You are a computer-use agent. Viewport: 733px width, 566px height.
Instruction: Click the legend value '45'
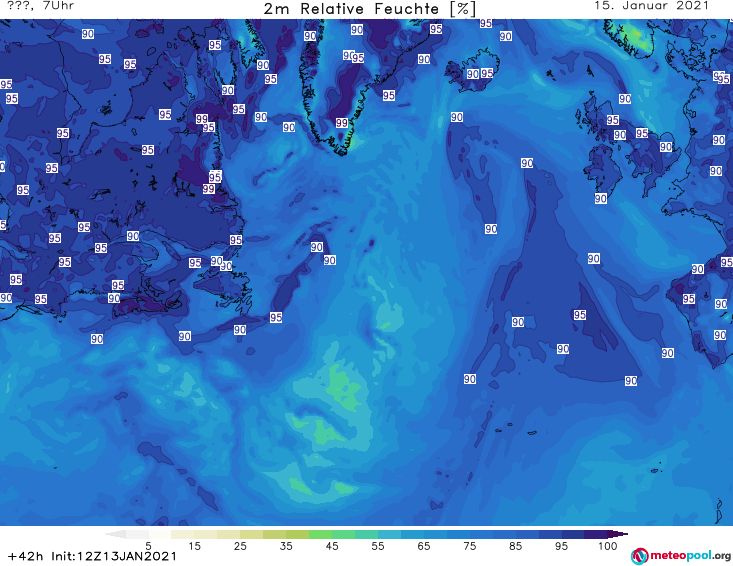click(x=331, y=546)
